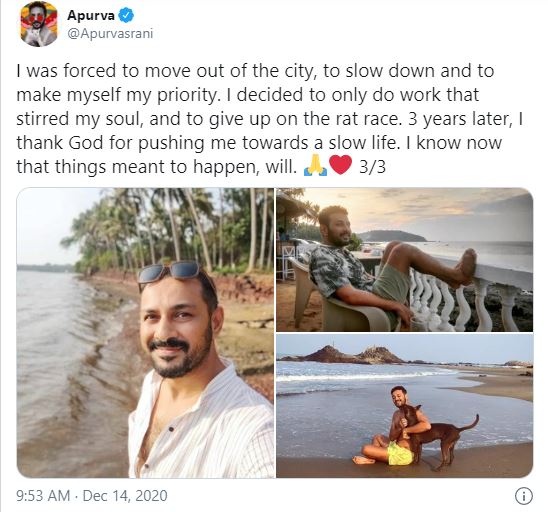
Task: Open the photo with the brown dog
Action: pyautogui.click(x=405, y=406)
